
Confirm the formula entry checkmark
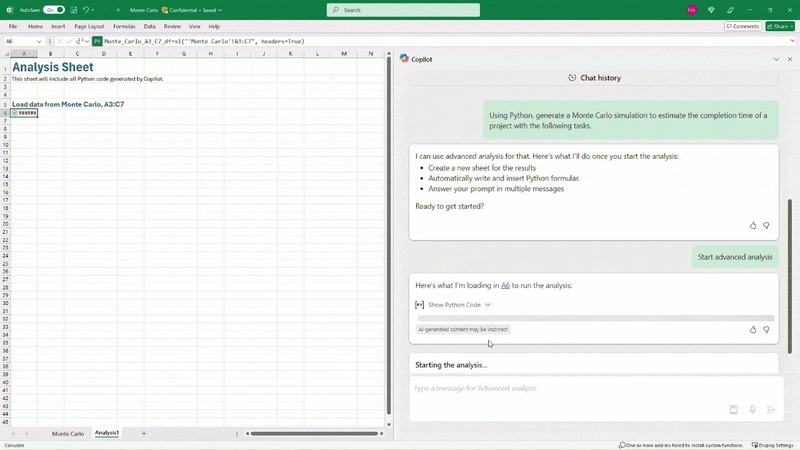point(69,41)
